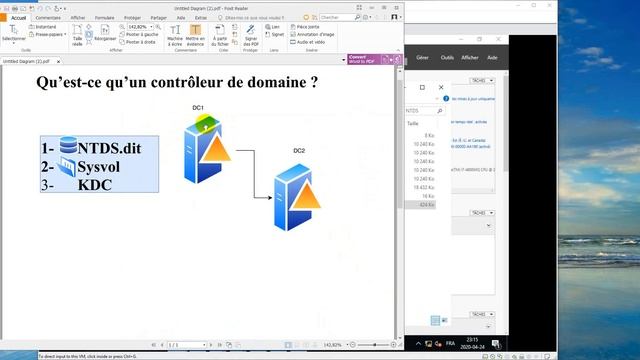Click the plus button of the zoom slider
This screenshot has width=640, height=360.
(393, 345)
